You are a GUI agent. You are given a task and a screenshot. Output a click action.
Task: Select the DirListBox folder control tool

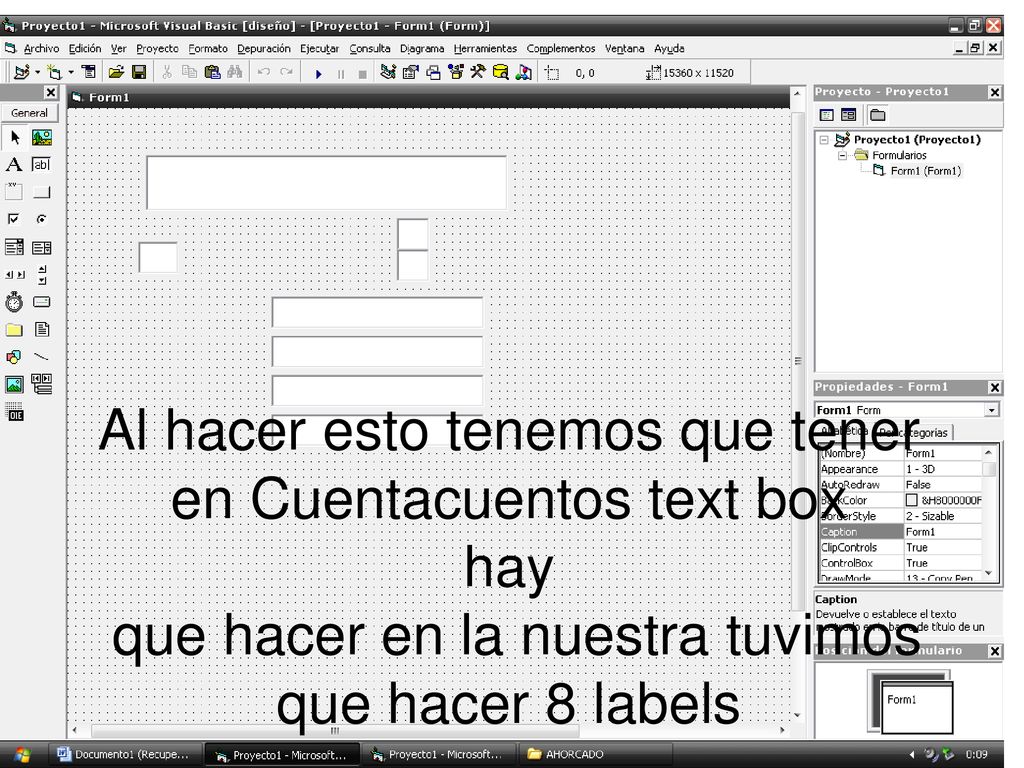coord(14,329)
